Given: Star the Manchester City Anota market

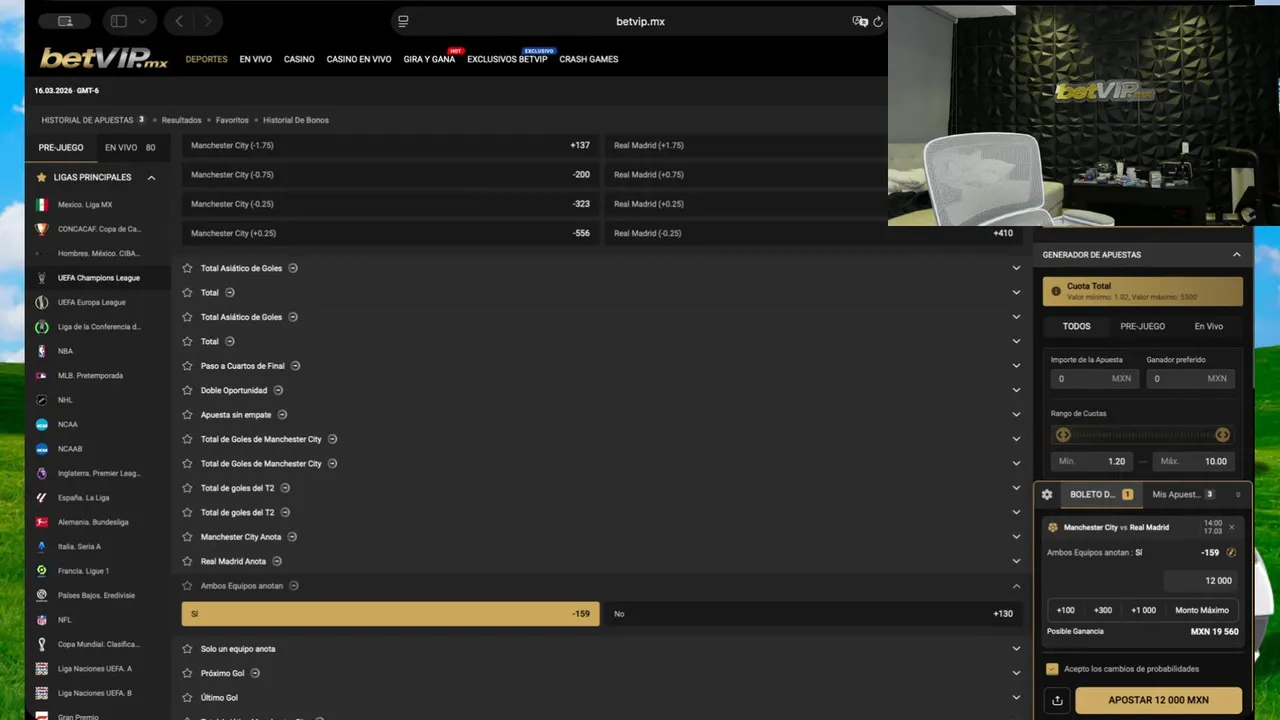Looking at the screenshot, I should (x=187, y=537).
